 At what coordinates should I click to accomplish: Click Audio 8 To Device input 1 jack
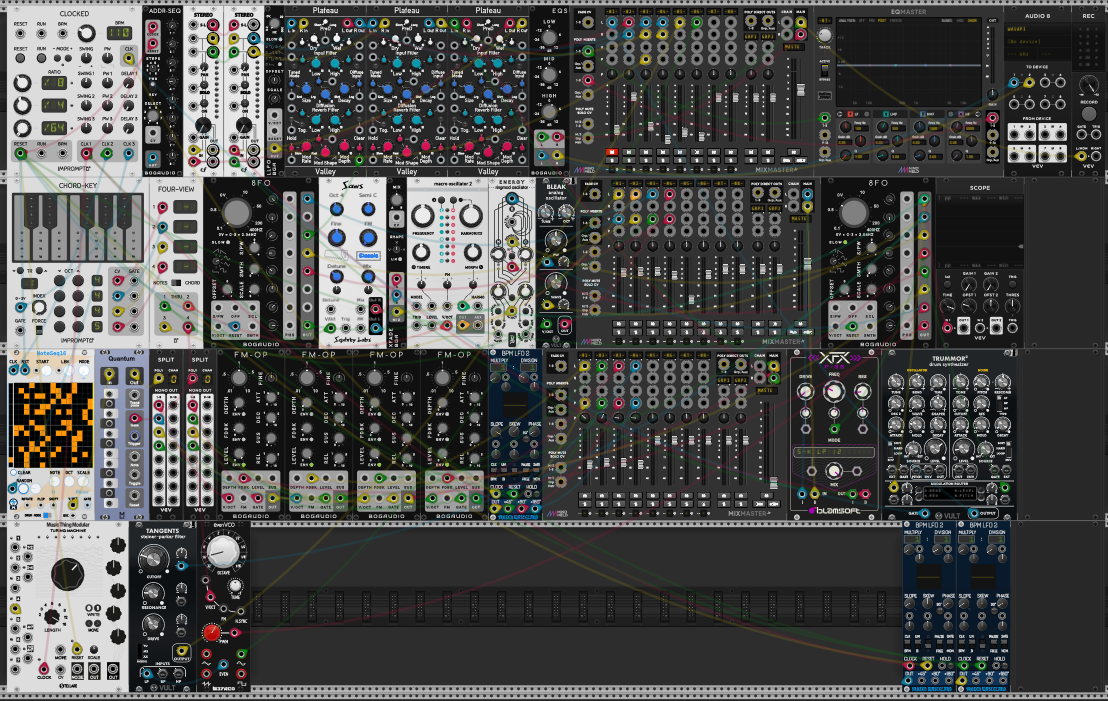(x=1015, y=83)
